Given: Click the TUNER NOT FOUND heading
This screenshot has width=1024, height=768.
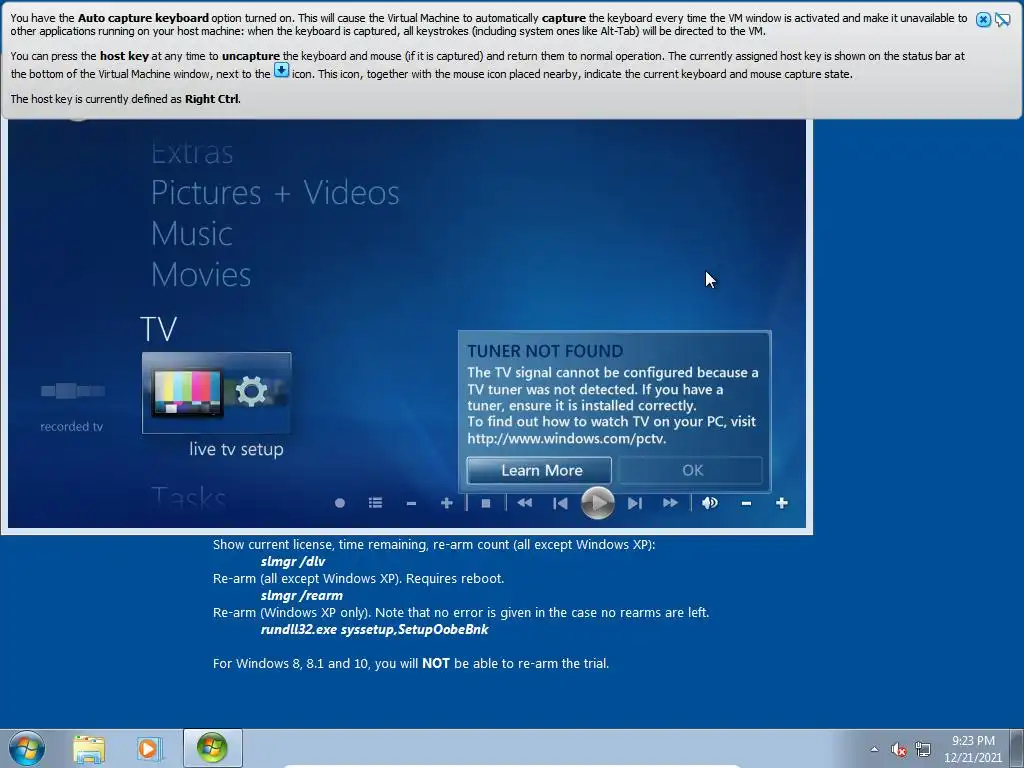Looking at the screenshot, I should (545, 351).
